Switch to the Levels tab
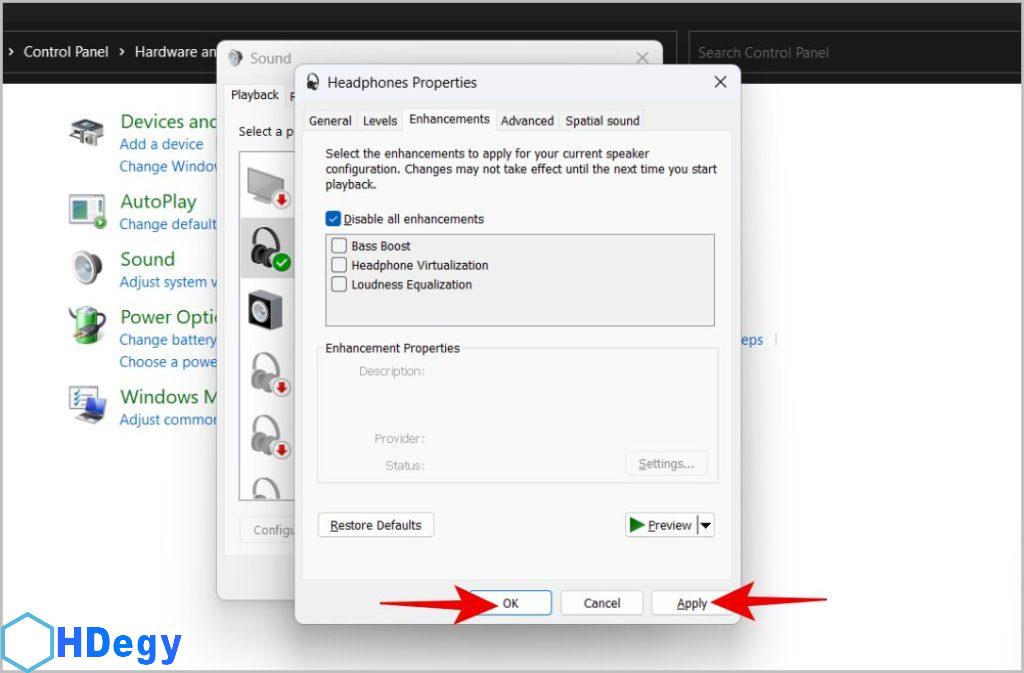 [x=380, y=121]
